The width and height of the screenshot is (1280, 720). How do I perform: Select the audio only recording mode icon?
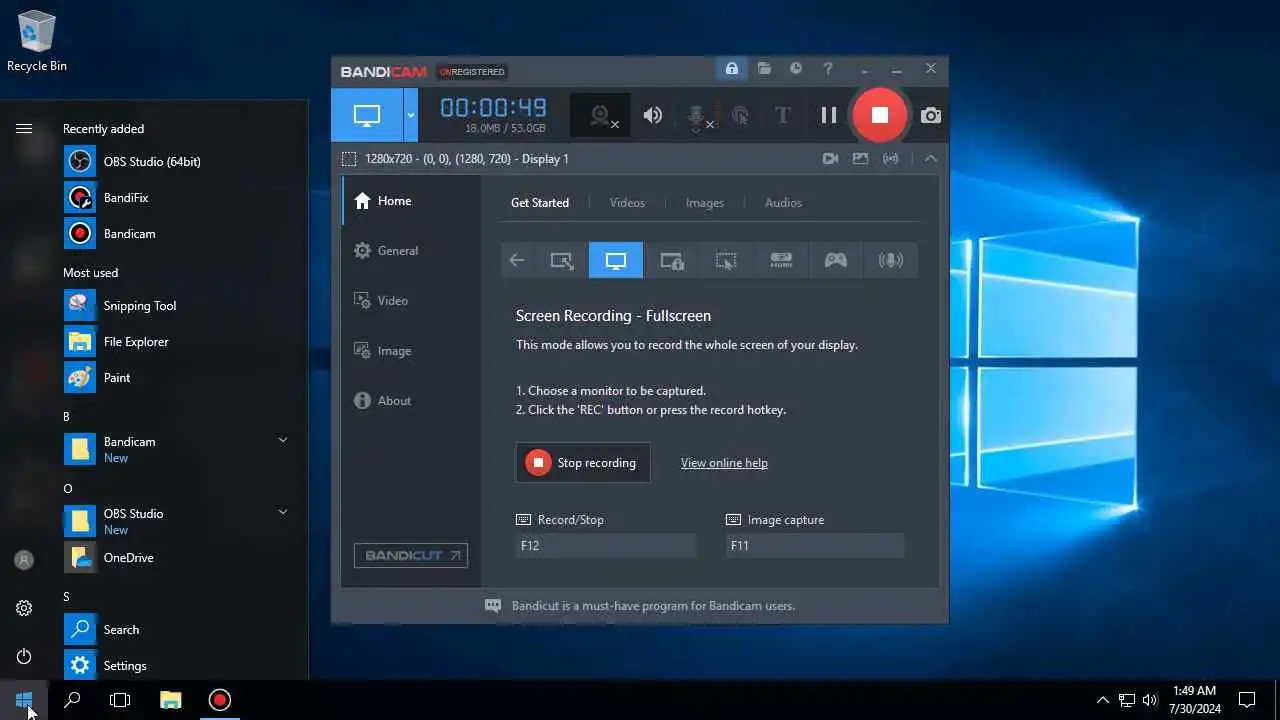click(x=890, y=261)
